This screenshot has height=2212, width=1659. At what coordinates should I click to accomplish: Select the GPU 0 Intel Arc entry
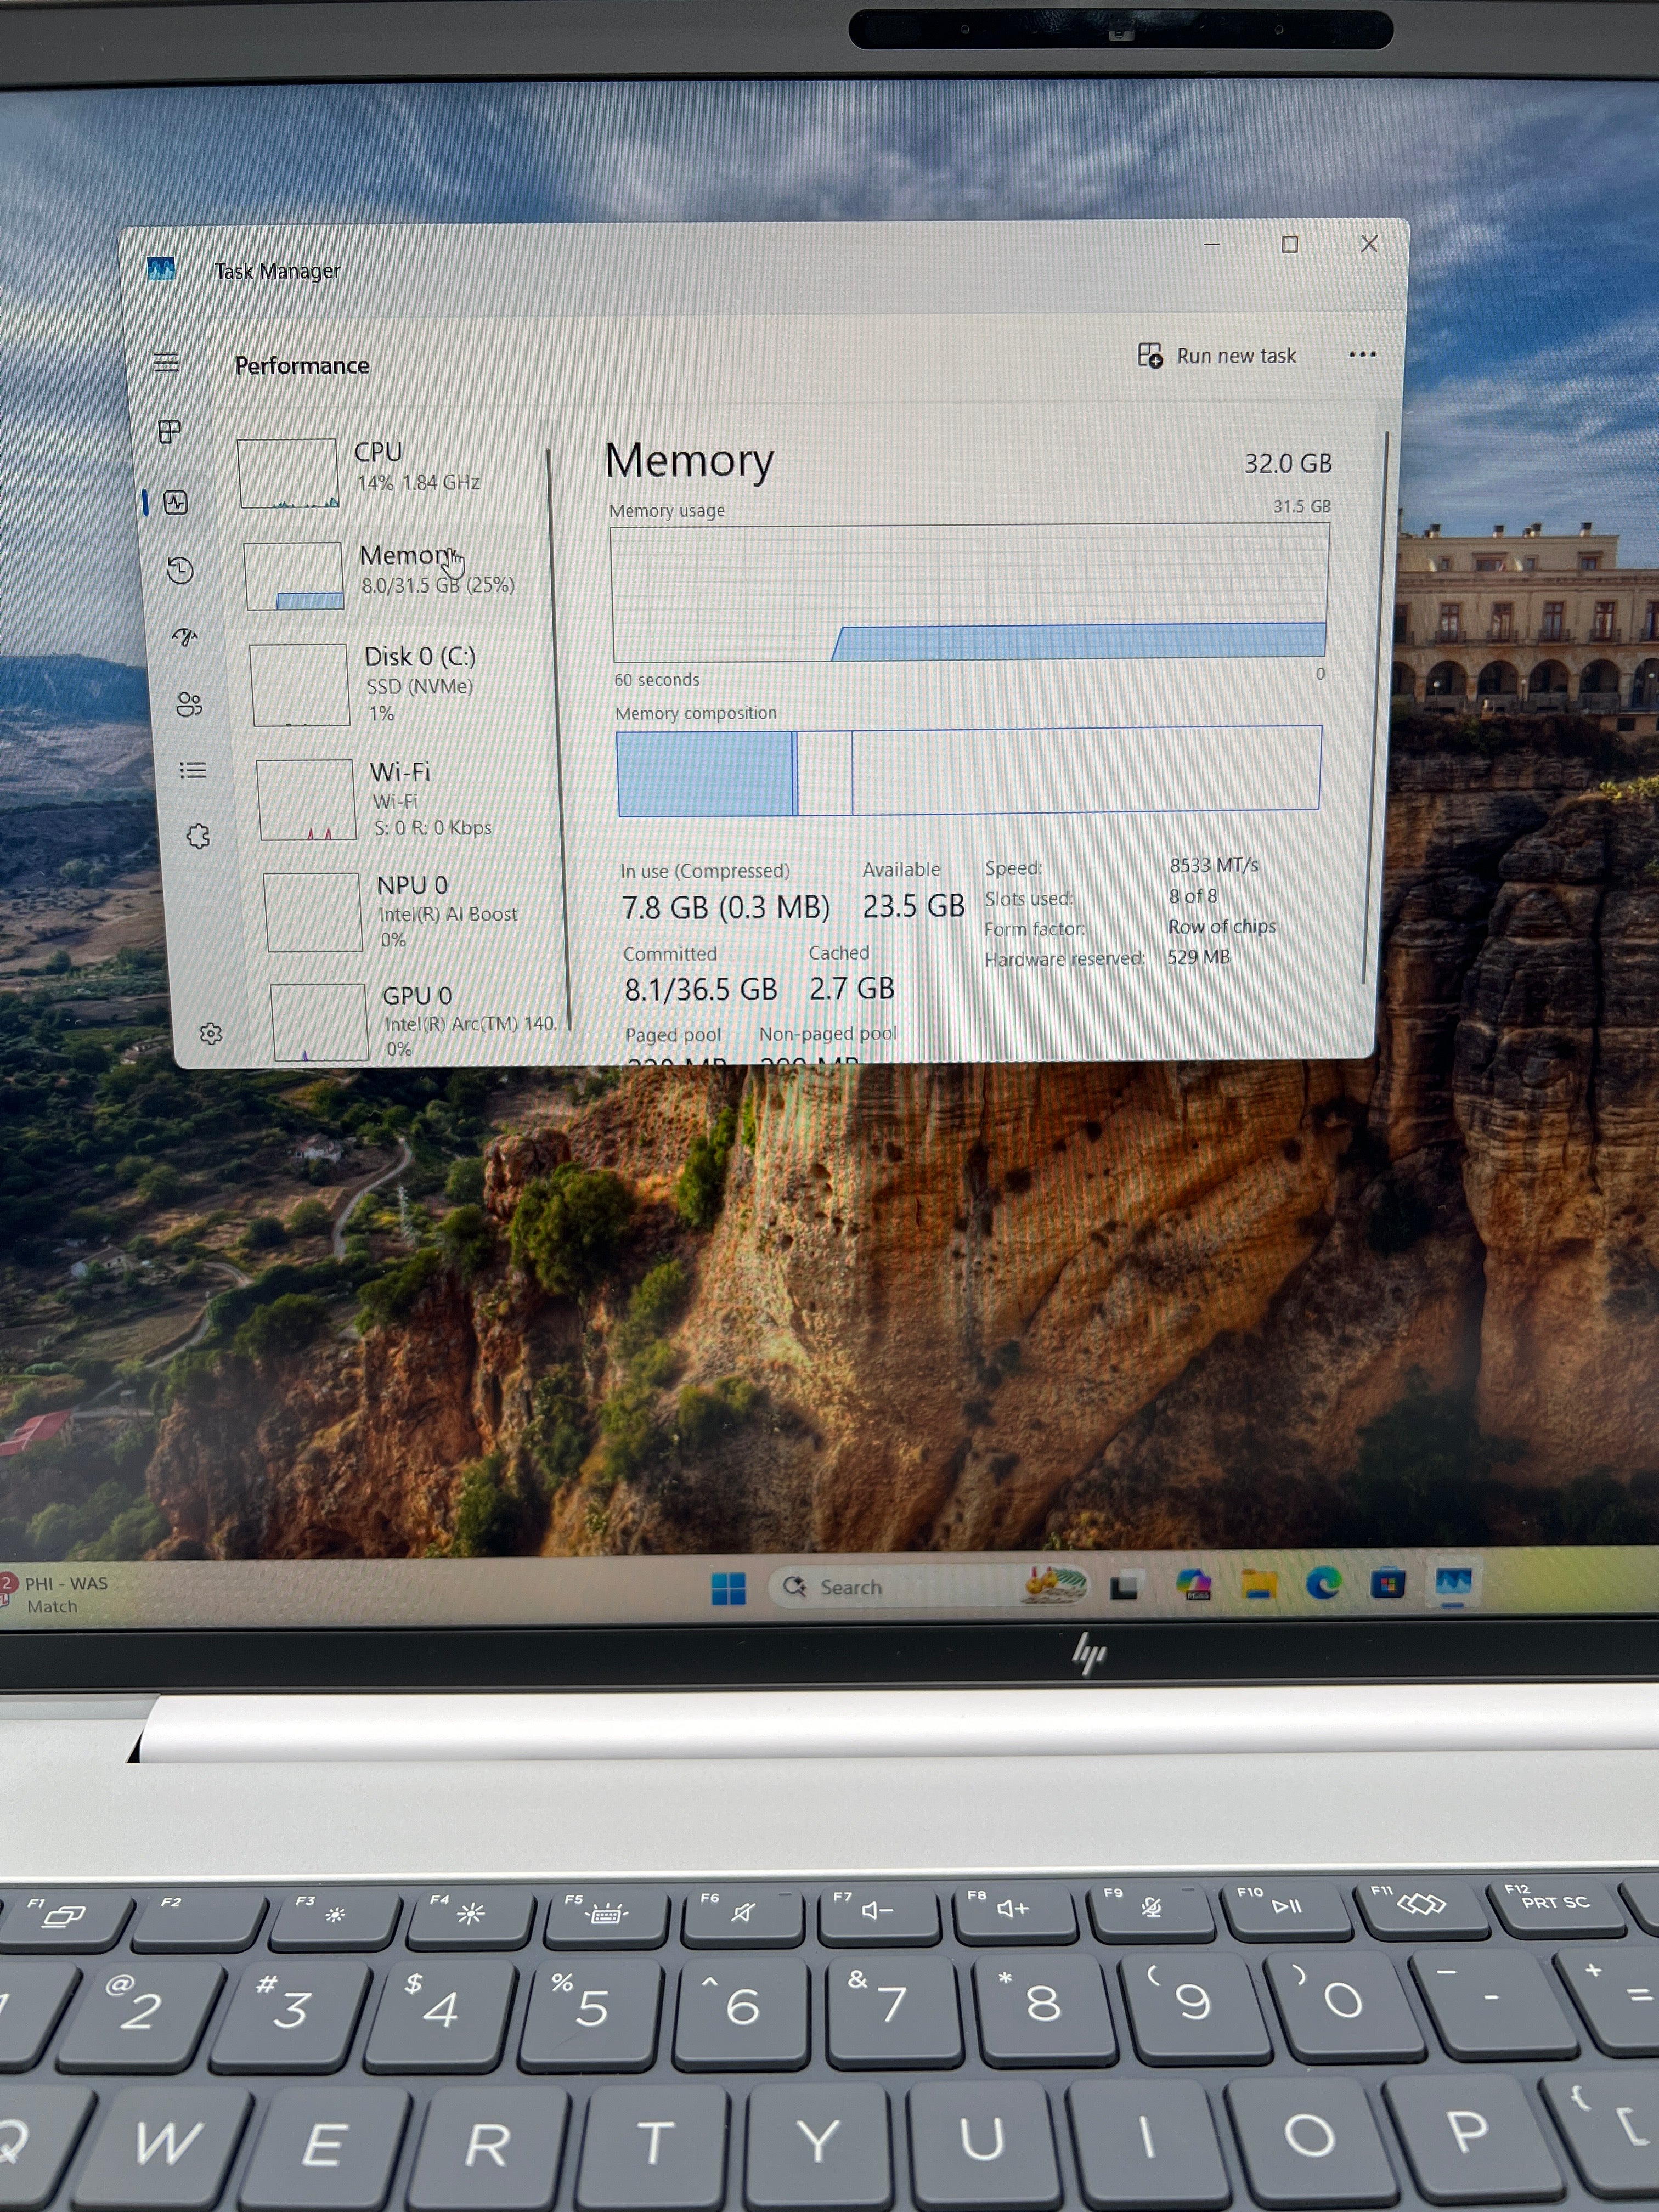(x=416, y=1020)
